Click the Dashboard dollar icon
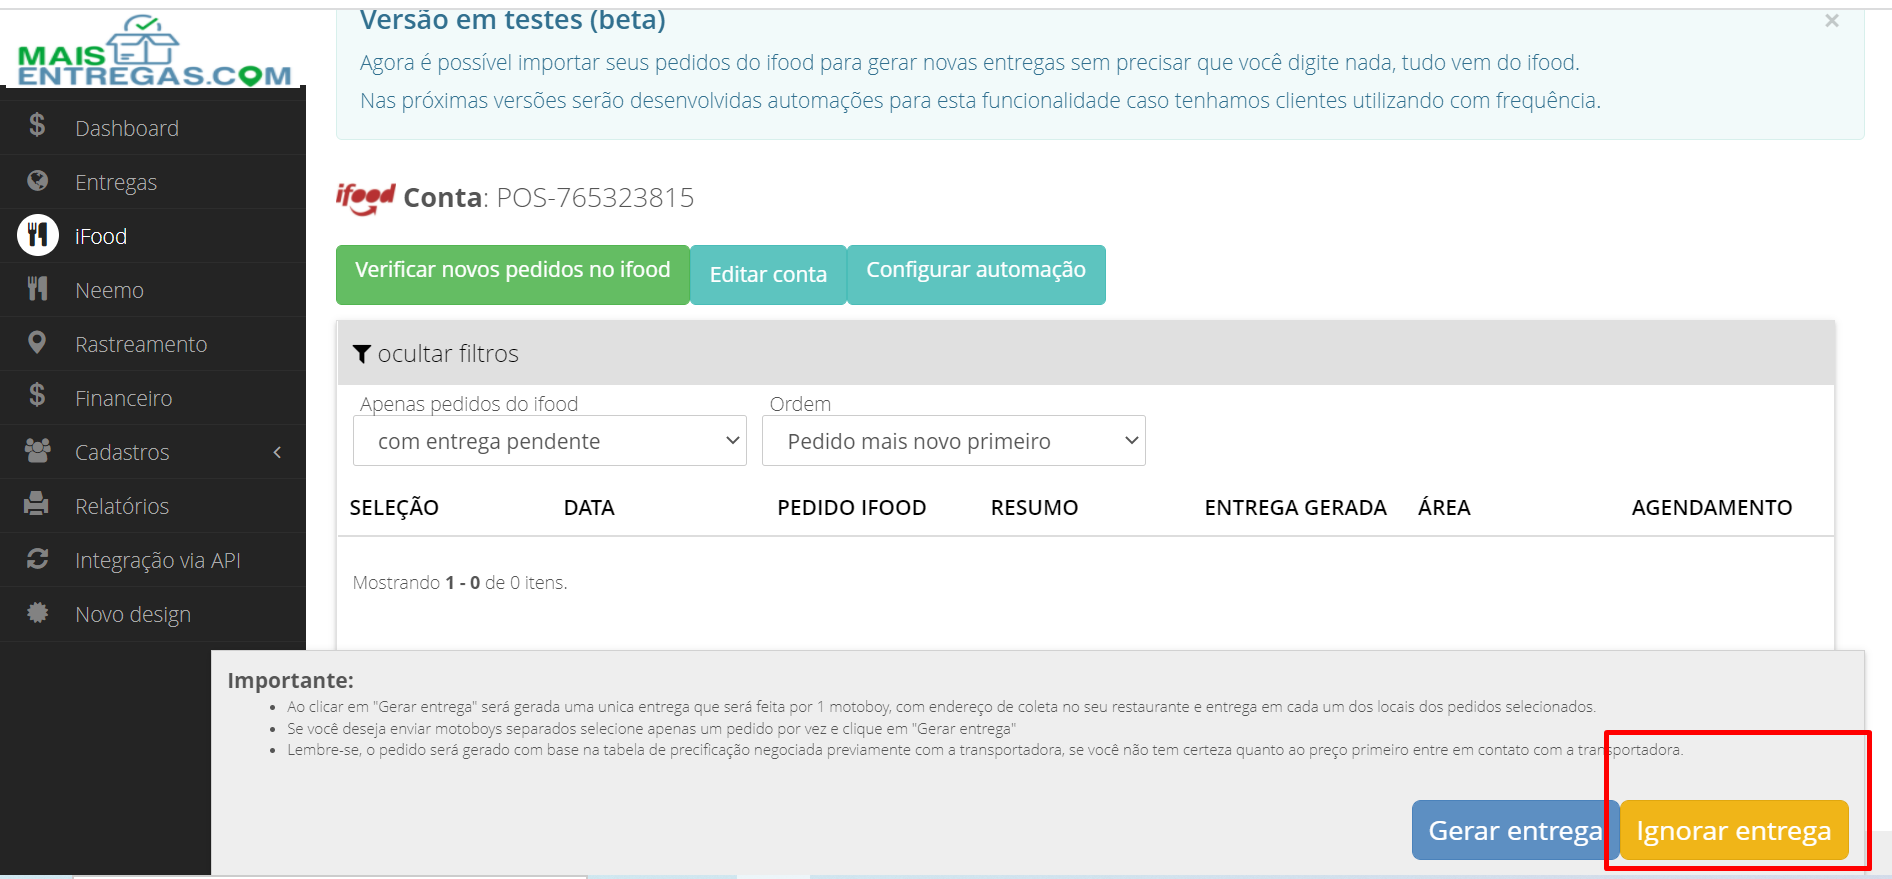 pyautogui.click(x=37, y=125)
